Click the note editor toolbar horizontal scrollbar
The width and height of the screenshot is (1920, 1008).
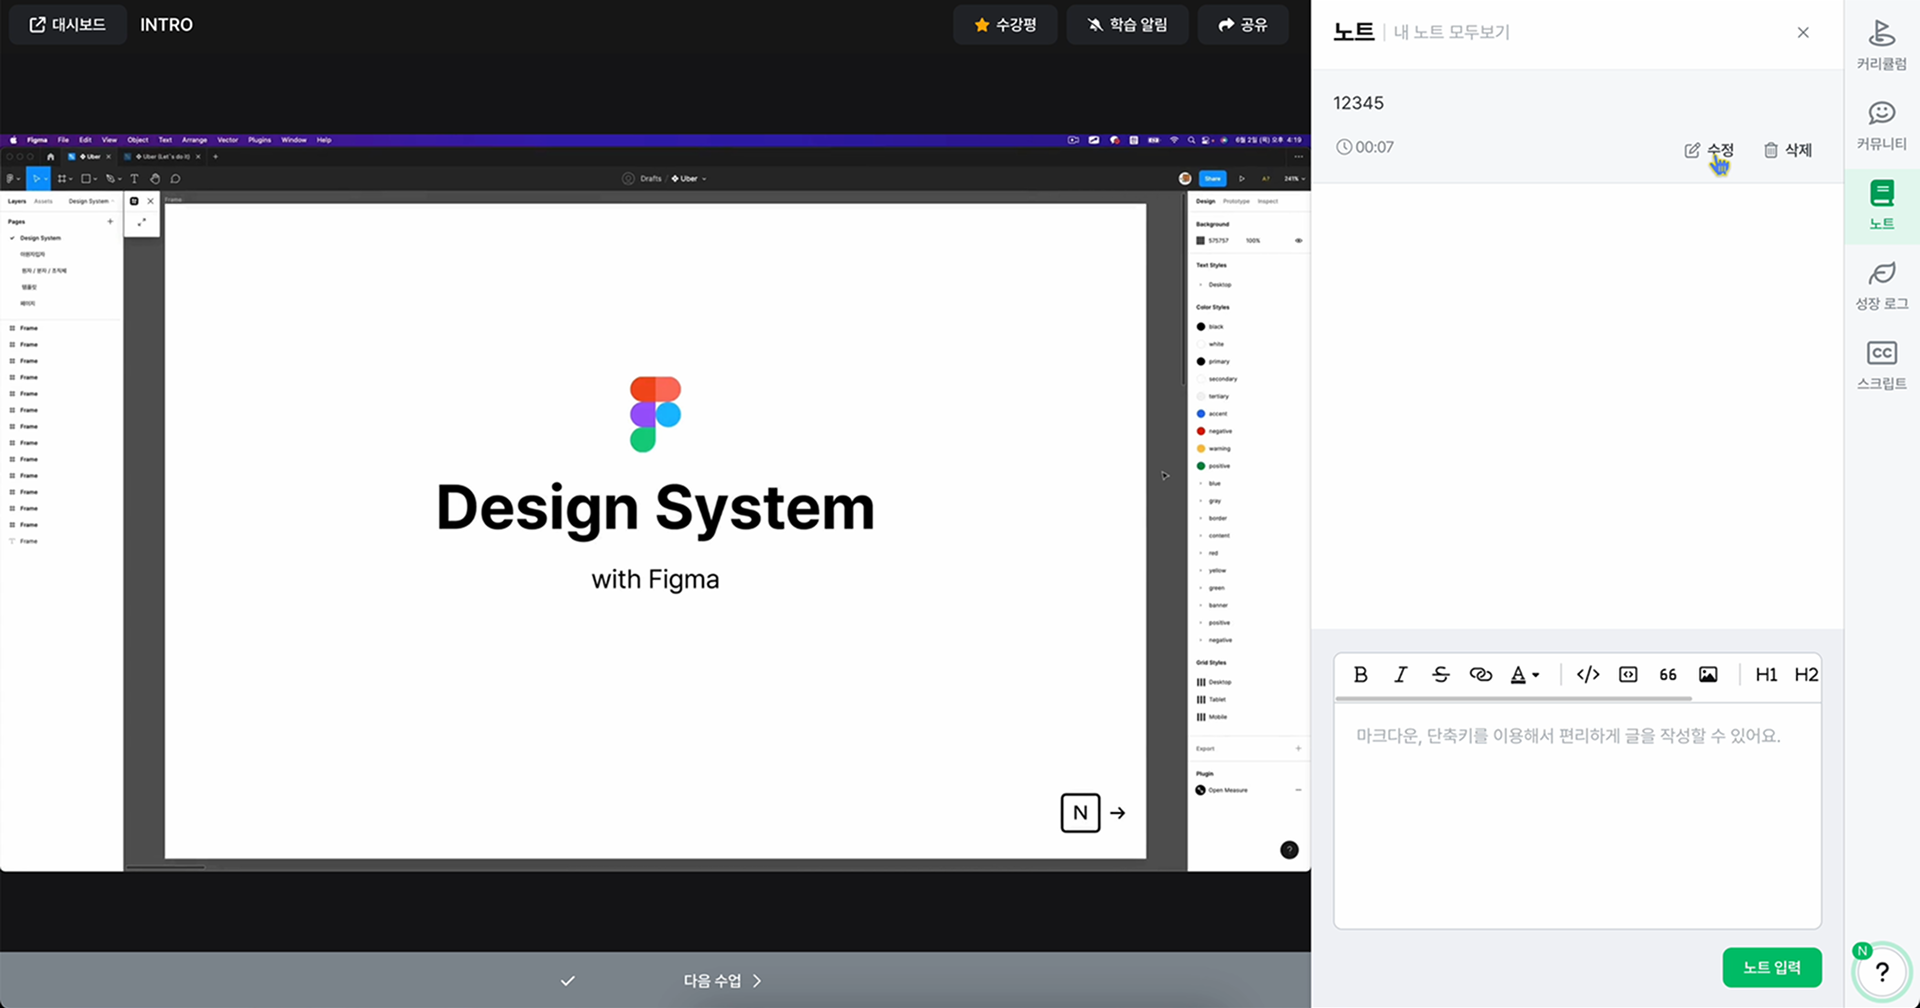point(1513,698)
